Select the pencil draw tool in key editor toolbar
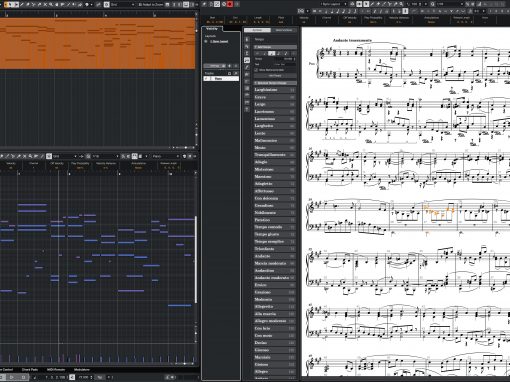 pos(7,156)
